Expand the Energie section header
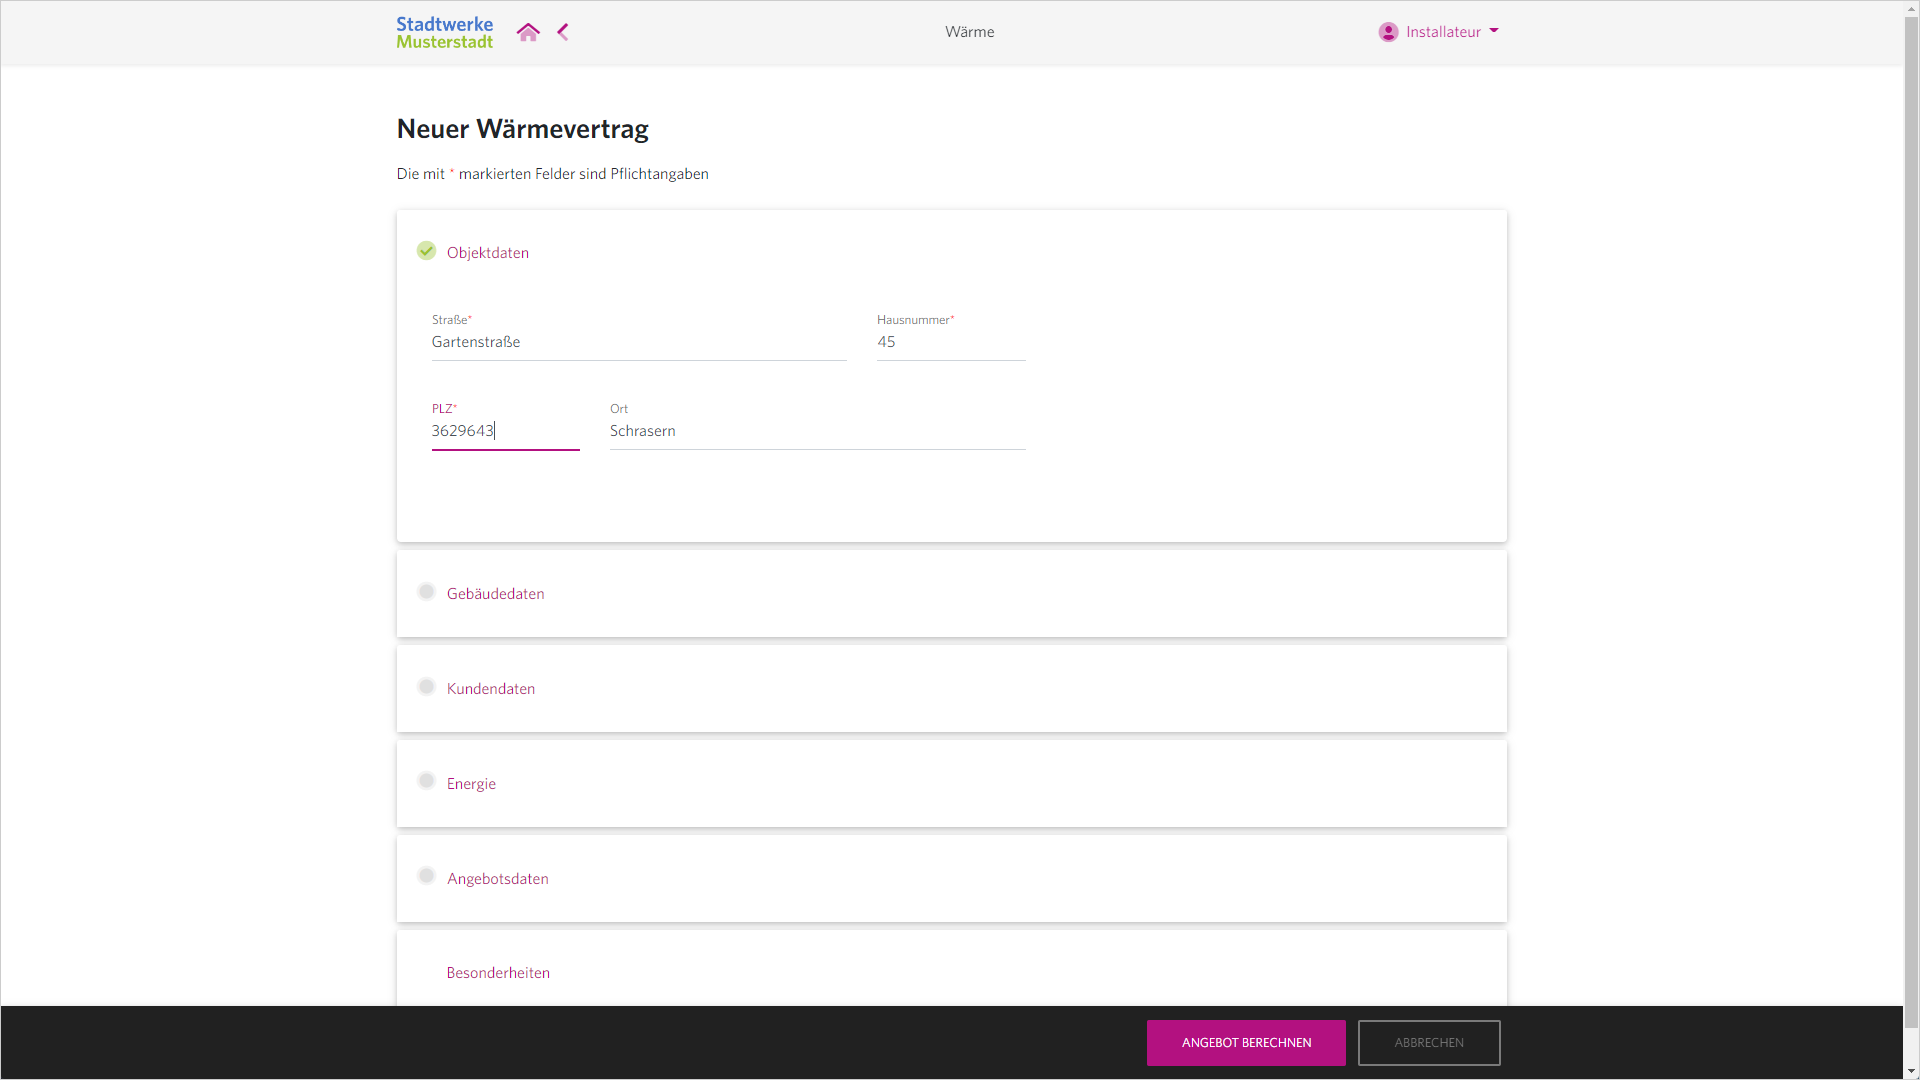This screenshot has width=1920, height=1080. pos(471,784)
